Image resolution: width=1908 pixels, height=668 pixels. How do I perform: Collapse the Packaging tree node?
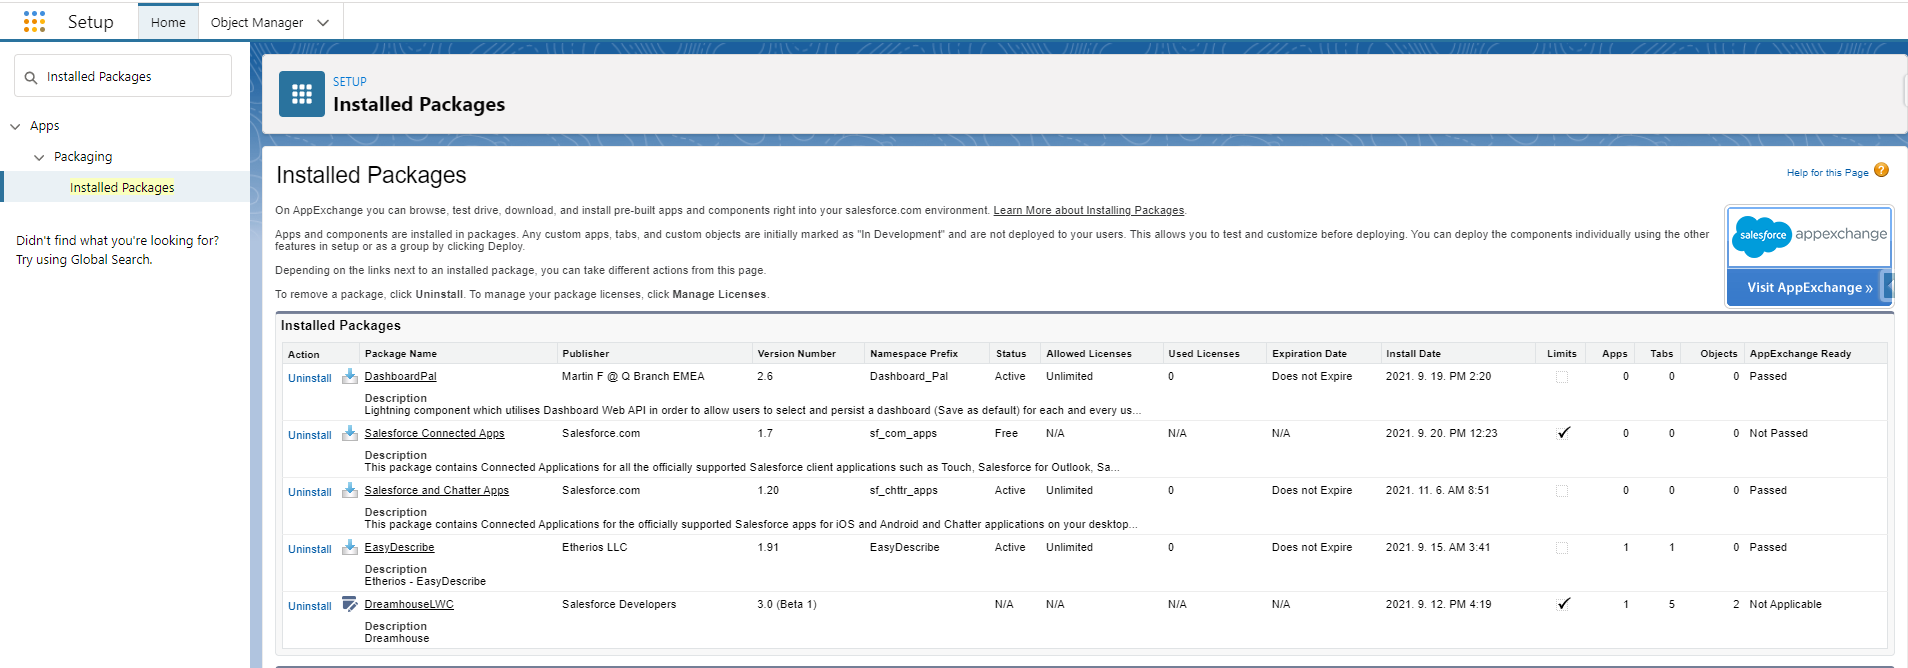39,157
